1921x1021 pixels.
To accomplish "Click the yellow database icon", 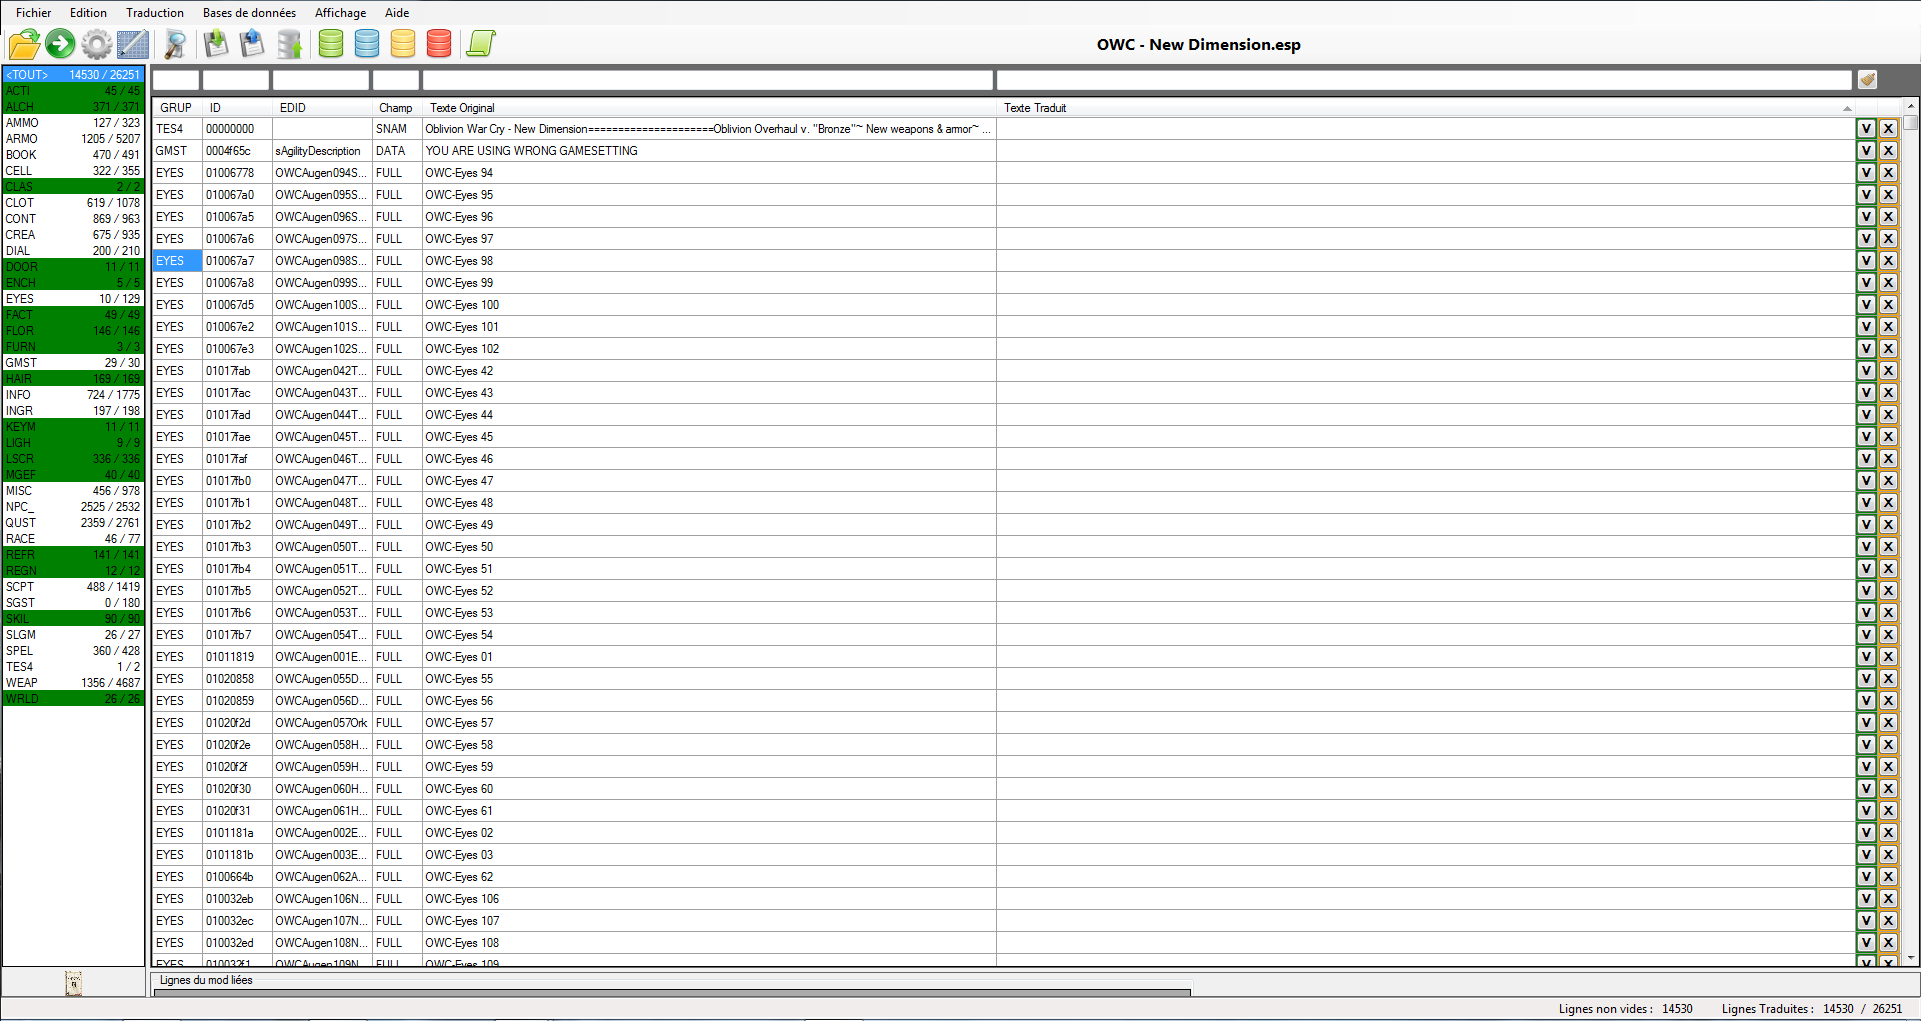I will [403, 44].
